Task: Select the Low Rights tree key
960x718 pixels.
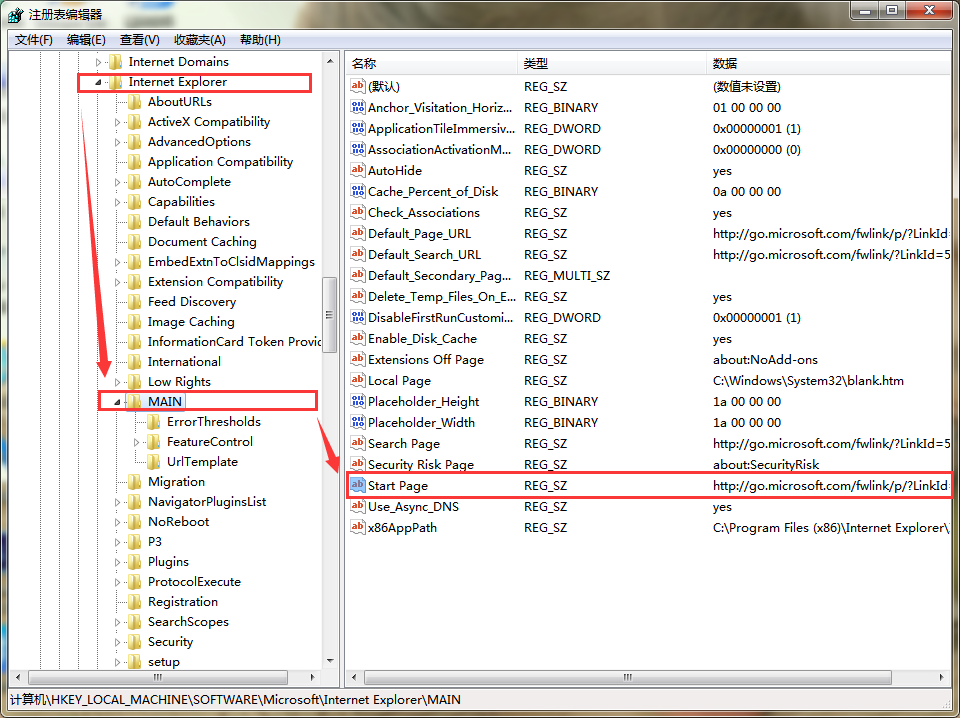Action: point(179,382)
